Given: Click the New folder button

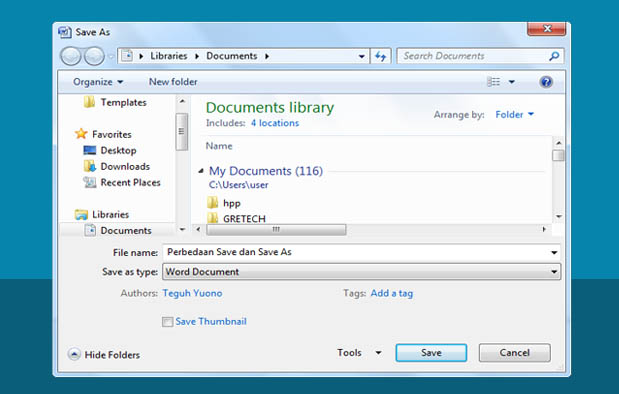Looking at the screenshot, I should 173,82.
